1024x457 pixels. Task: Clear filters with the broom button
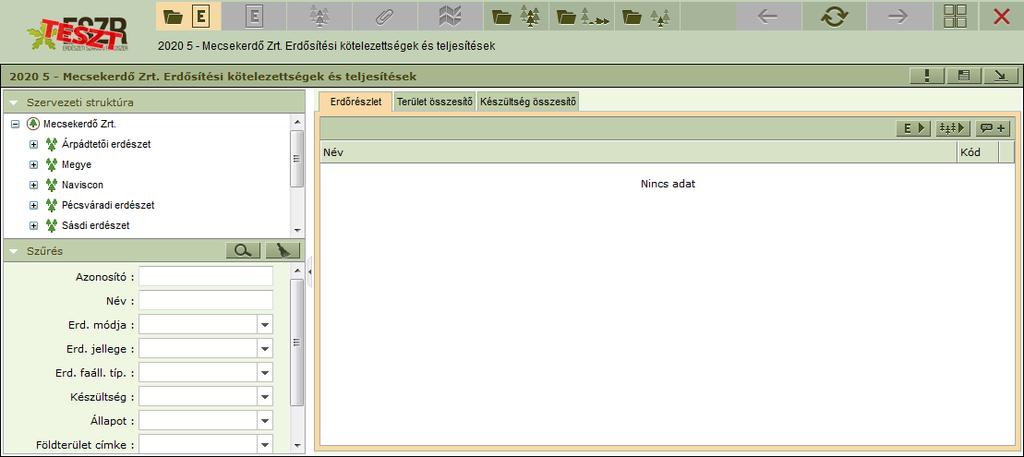coord(283,251)
